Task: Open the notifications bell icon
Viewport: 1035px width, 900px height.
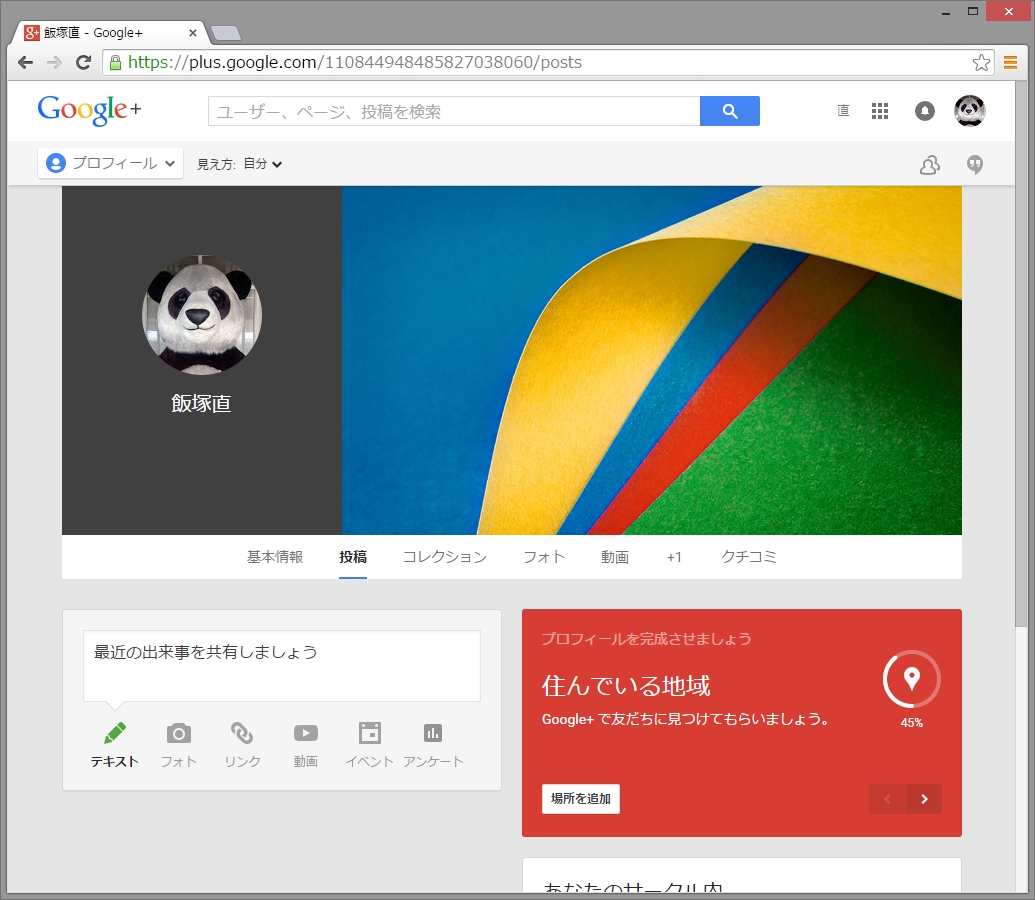Action: [923, 111]
